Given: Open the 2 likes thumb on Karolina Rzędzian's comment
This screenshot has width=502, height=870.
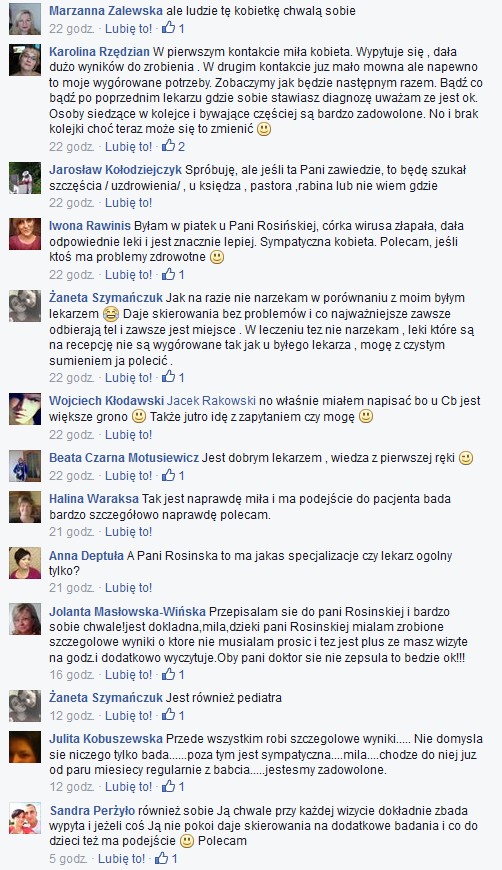Looking at the screenshot, I should (x=173, y=146).
